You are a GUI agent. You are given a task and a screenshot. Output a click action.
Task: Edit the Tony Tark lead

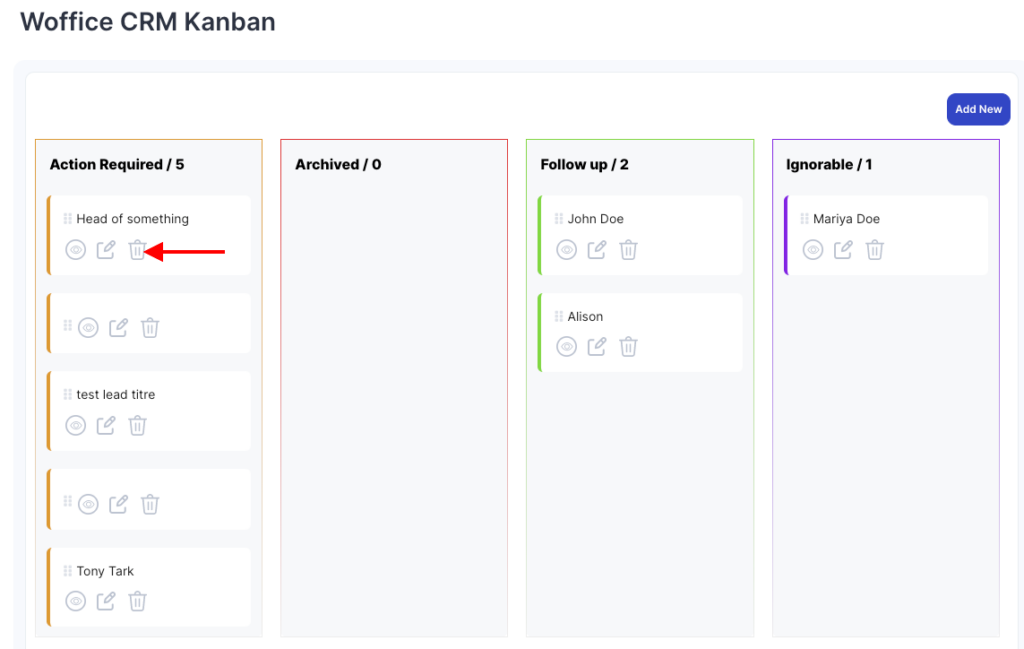pyautogui.click(x=106, y=602)
